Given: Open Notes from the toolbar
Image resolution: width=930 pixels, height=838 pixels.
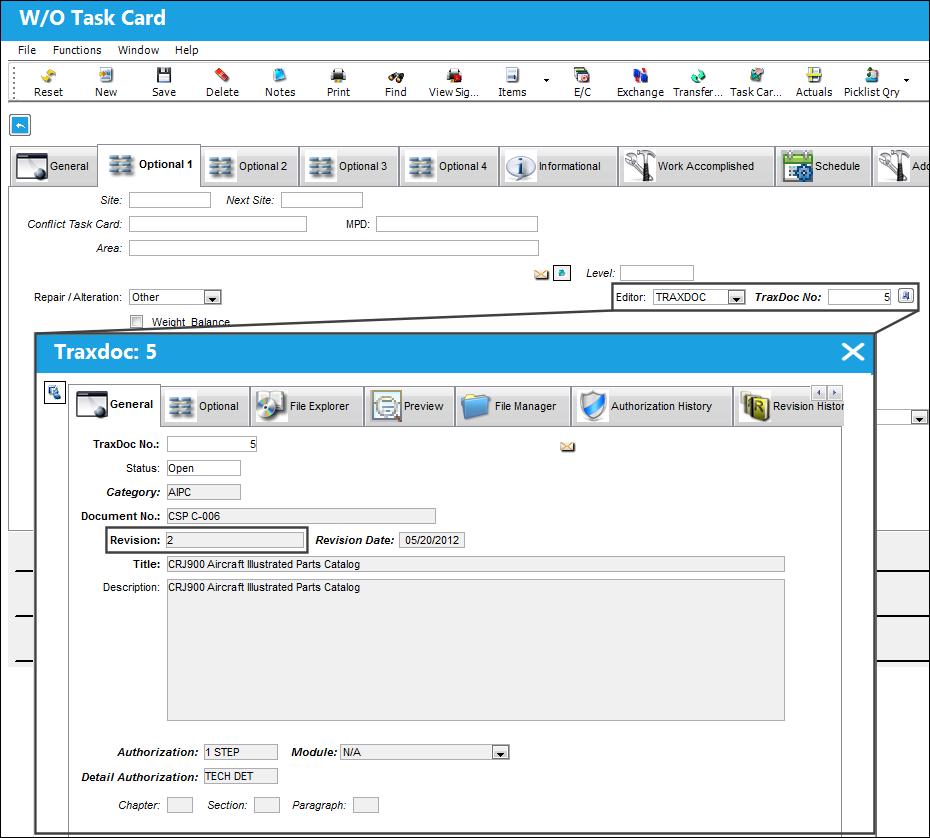Looking at the screenshot, I should pos(280,82).
